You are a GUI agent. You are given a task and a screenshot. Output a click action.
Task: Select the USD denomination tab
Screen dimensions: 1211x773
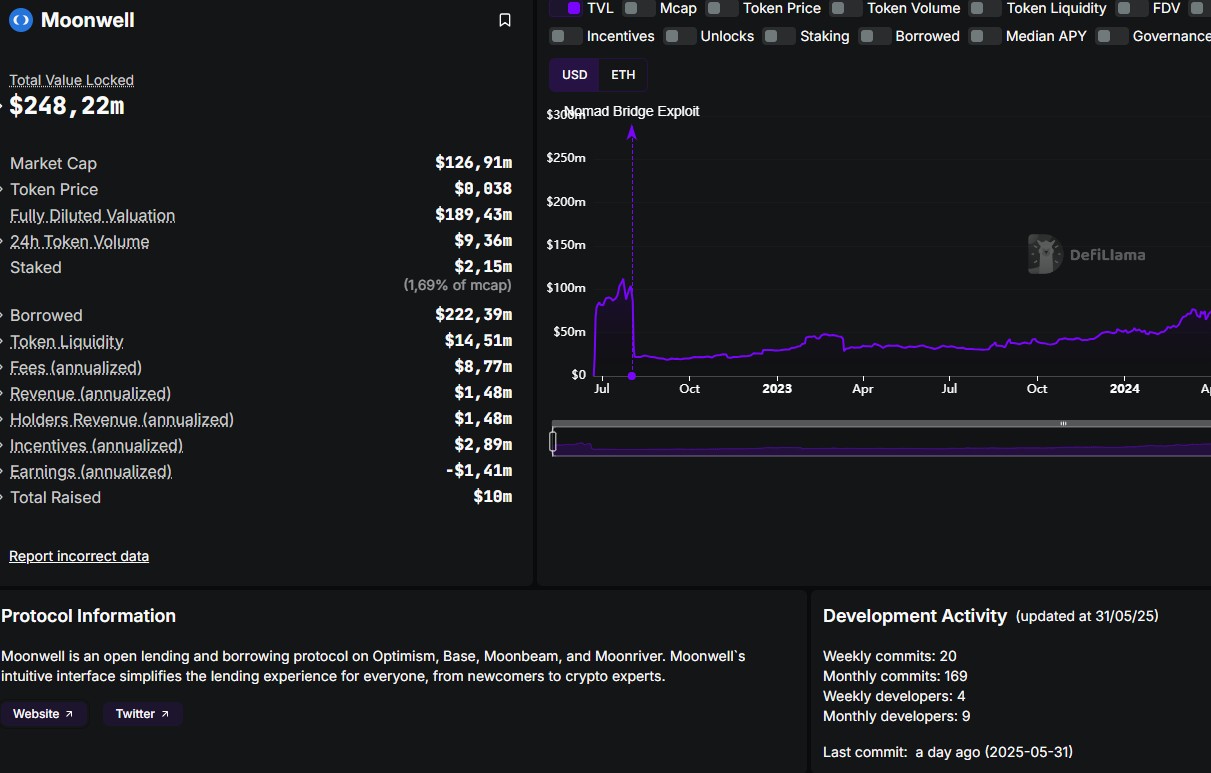pos(575,75)
